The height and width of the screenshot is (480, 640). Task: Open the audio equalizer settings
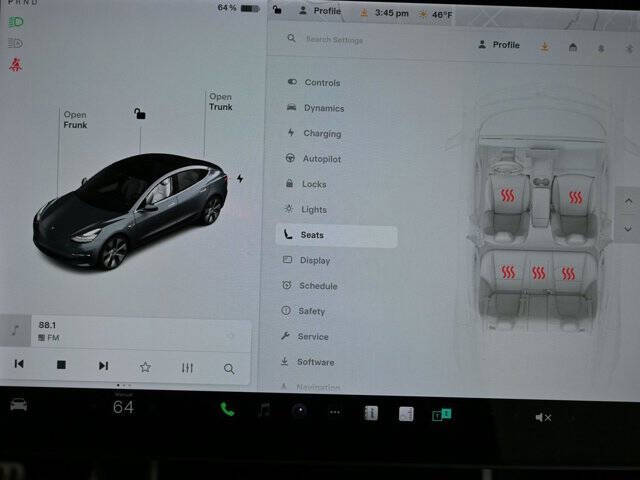click(x=187, y=368)
